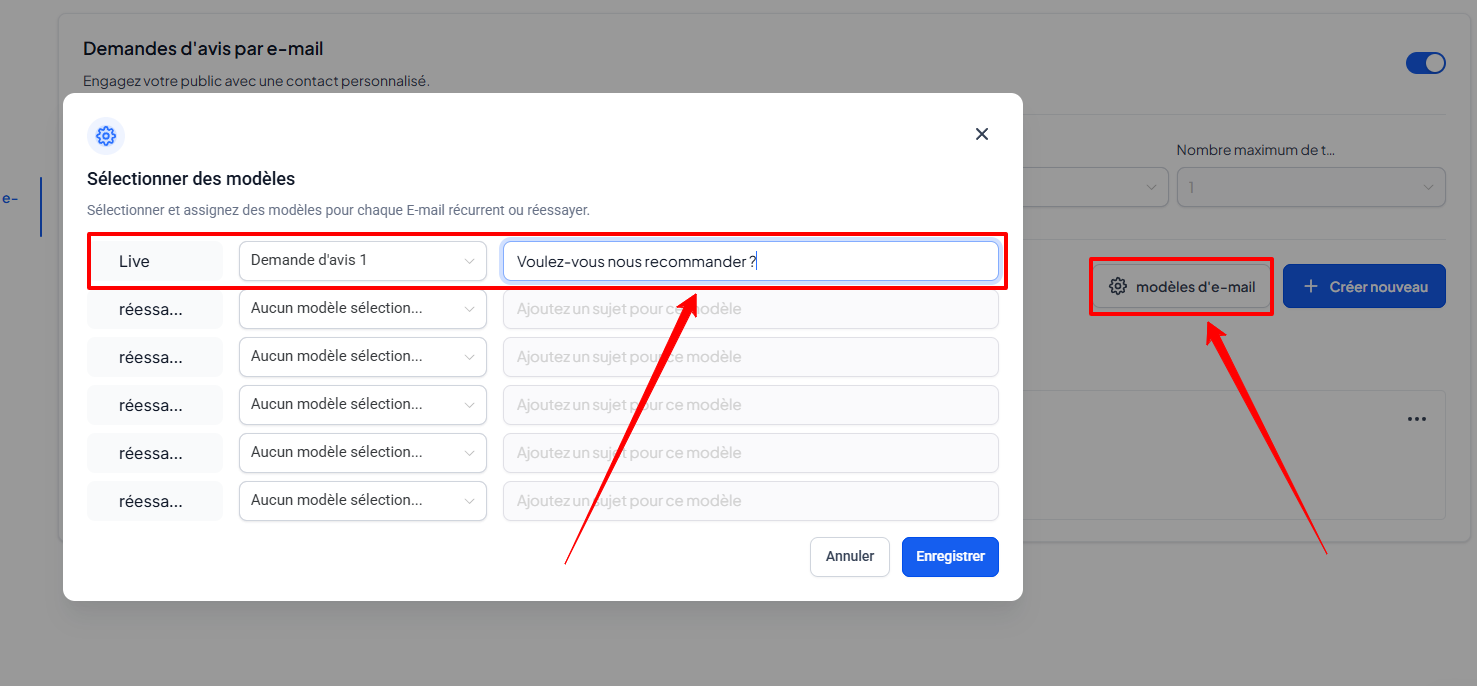1477x686 pixels.
Task: Close the model selection dialog
Action: 981,134
